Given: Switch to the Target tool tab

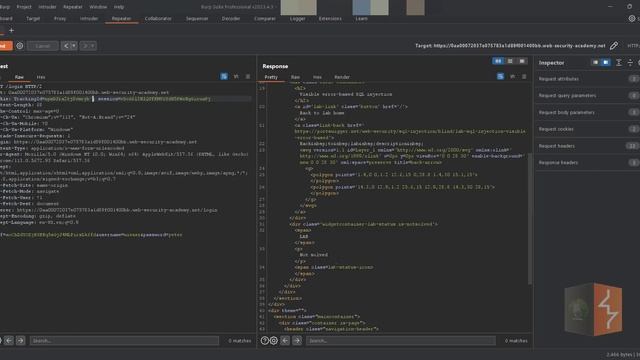Looking at the screenshot, I should (33, 18).
